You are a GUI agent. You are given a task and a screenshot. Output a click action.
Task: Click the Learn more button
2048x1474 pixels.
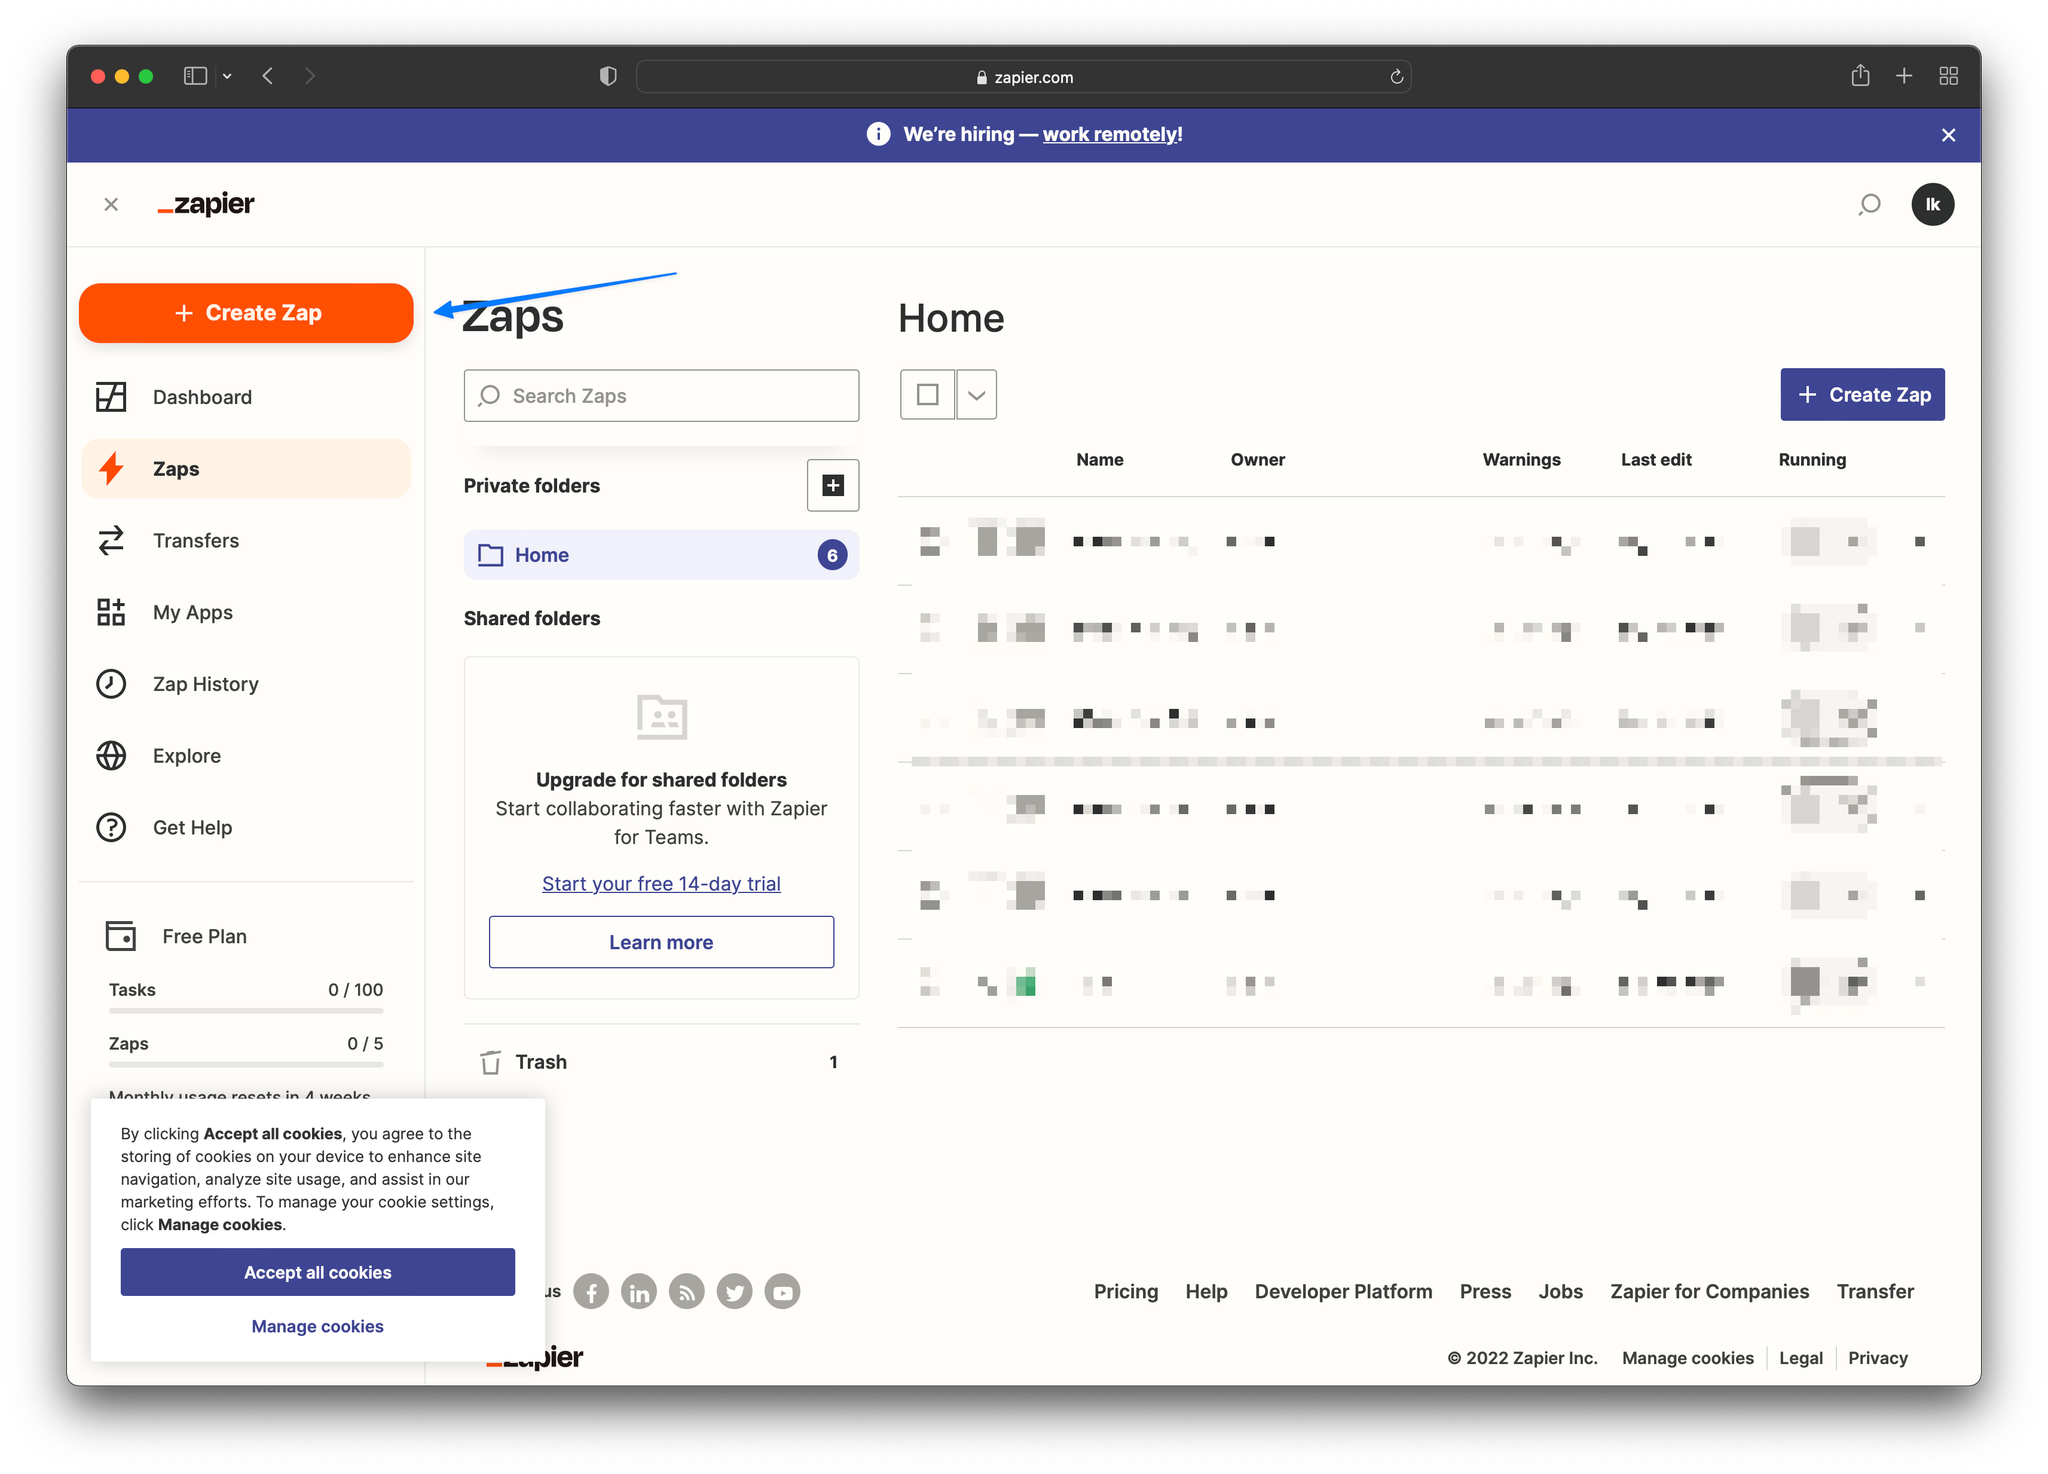point(661,942)
